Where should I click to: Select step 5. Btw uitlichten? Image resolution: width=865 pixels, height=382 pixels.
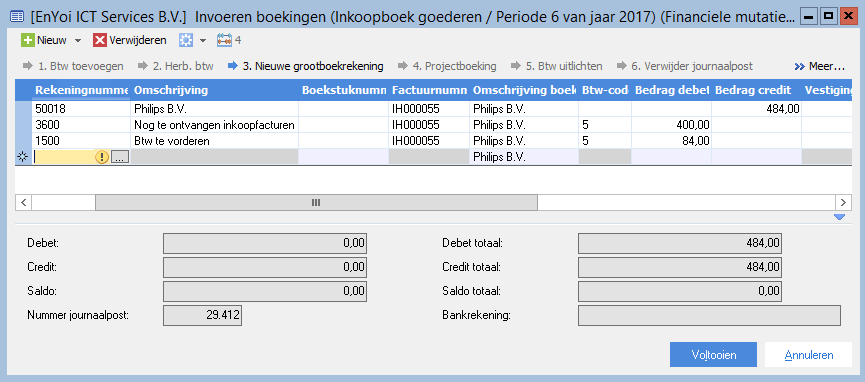[x=556, y=66]
